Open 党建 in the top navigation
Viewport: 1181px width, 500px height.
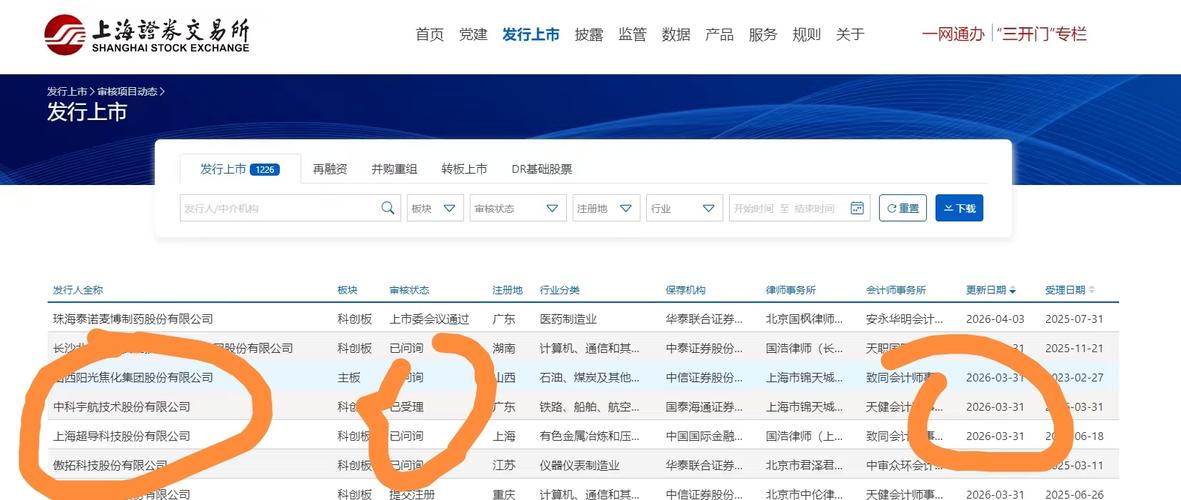473,34
